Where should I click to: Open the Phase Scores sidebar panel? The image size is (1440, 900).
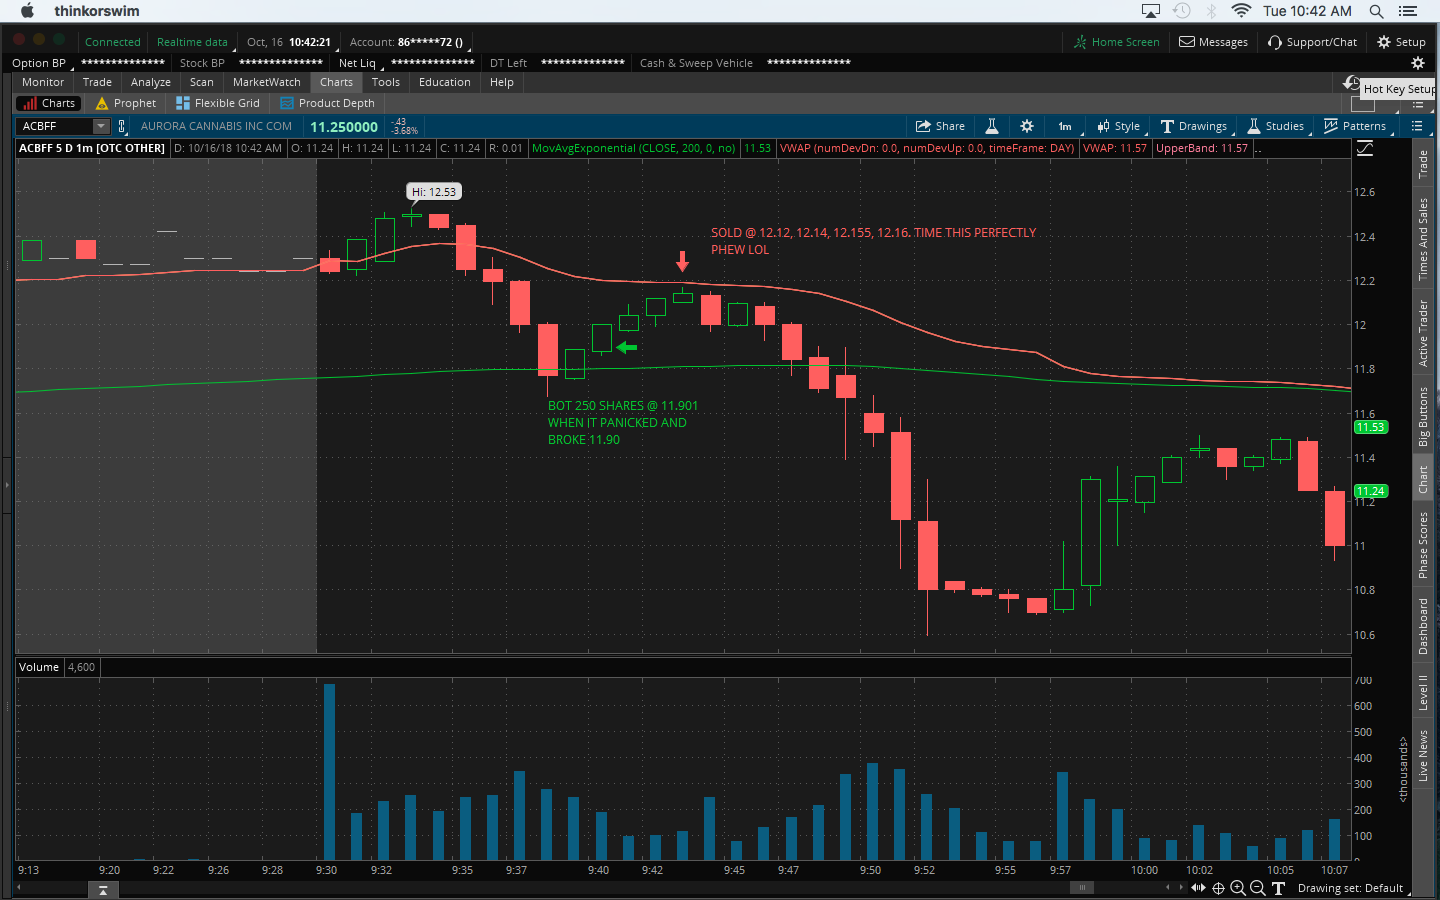pos(1423,544)
